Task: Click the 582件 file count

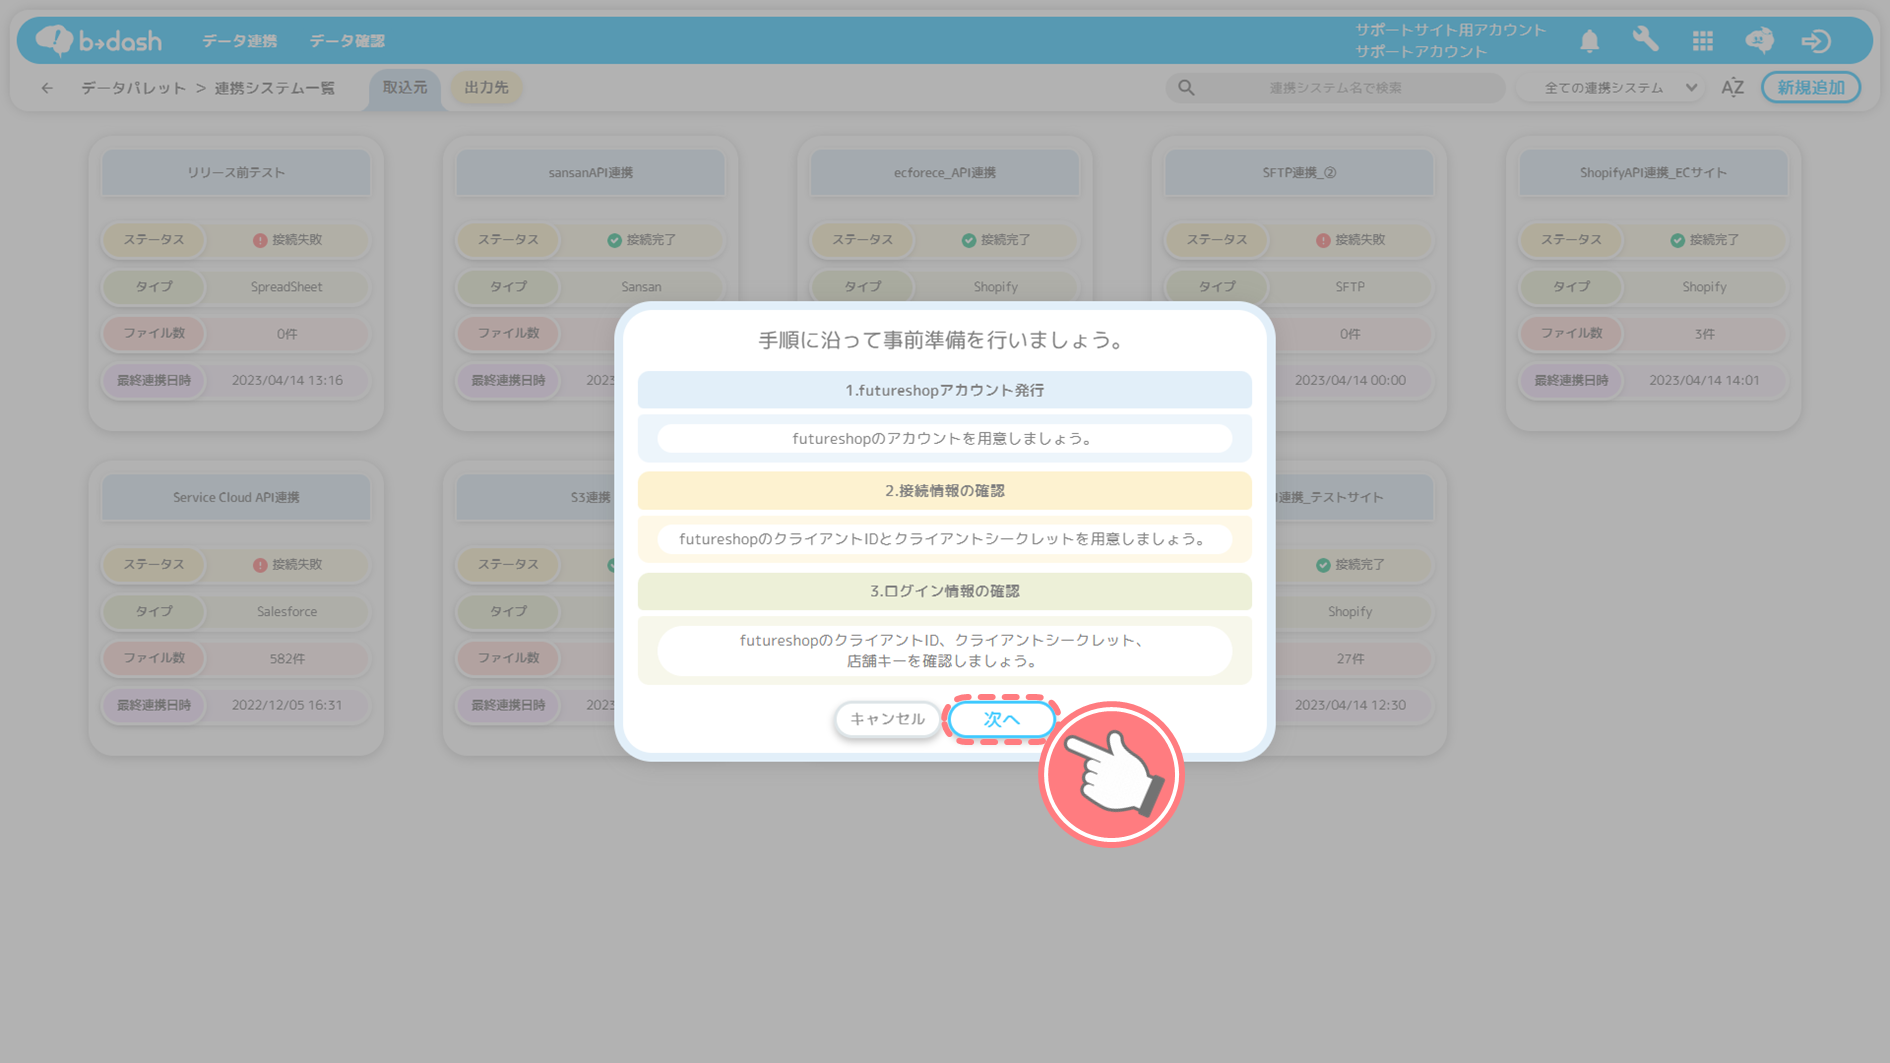Action: click(x=286, y=659)
